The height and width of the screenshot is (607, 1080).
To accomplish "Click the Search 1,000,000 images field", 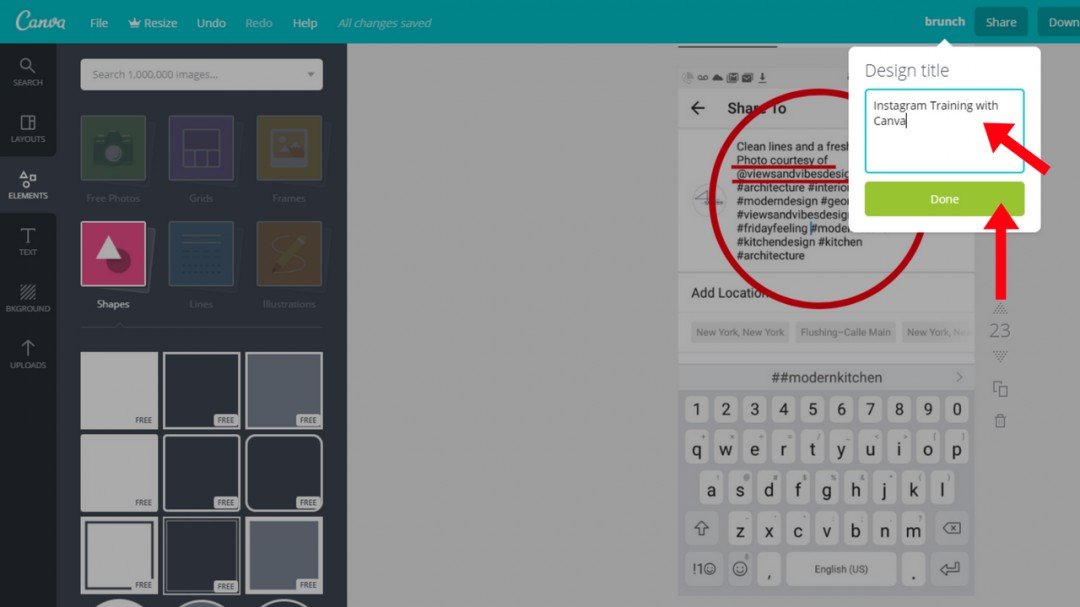I will 201,74.
